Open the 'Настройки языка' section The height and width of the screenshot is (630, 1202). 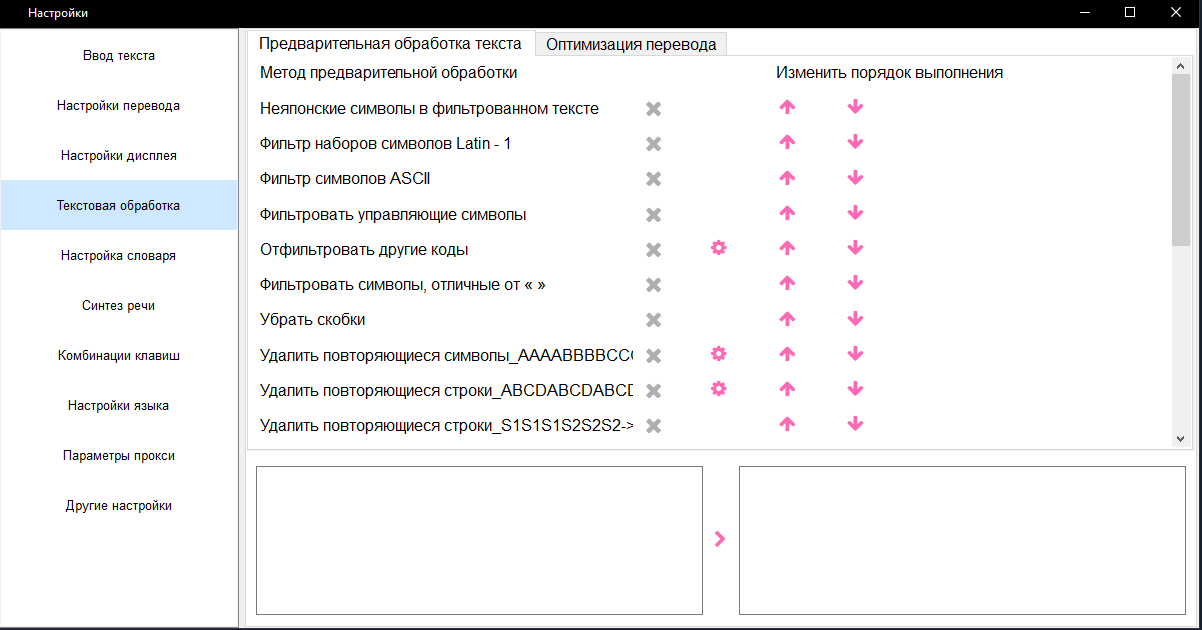coord(119,406)
